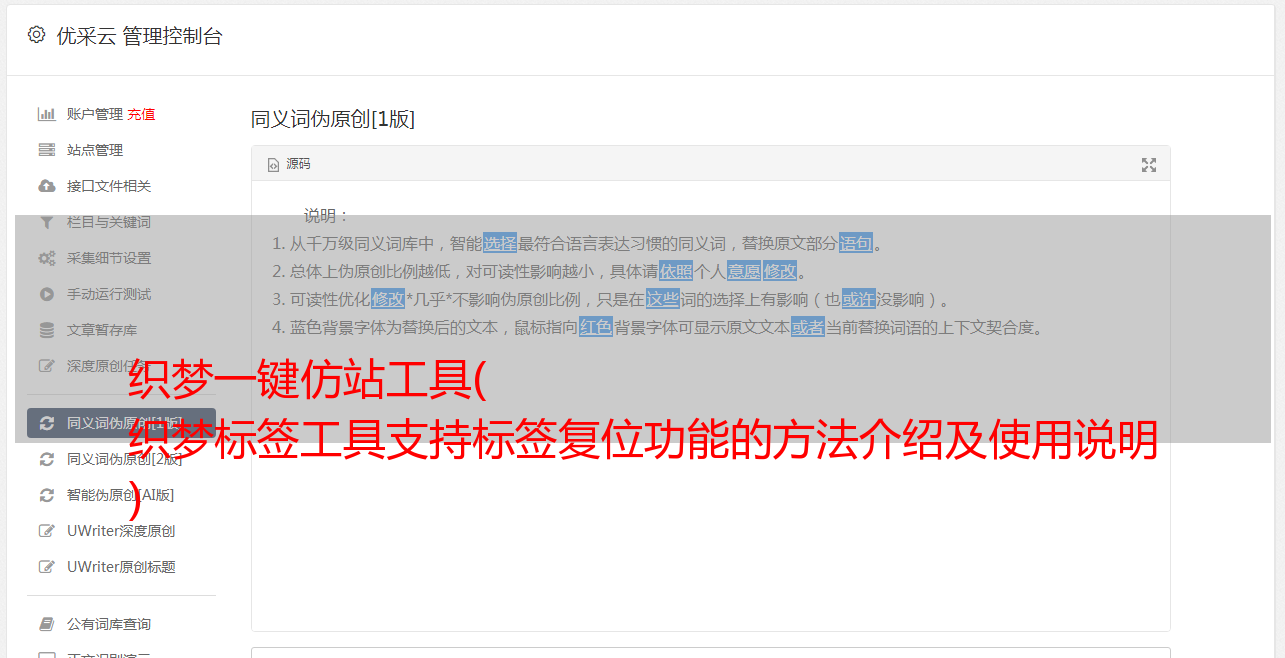Click highlighted word 选择 in text
This screenshot has width=1285, height=658.
[x=500, y=243]
